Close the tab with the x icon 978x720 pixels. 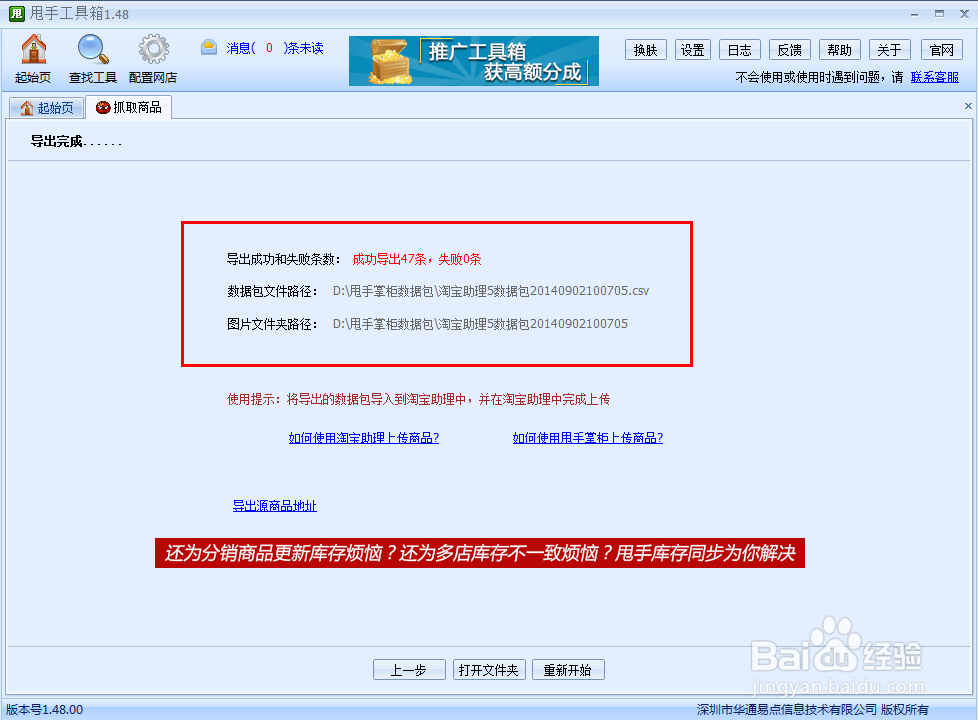[966, 105]
